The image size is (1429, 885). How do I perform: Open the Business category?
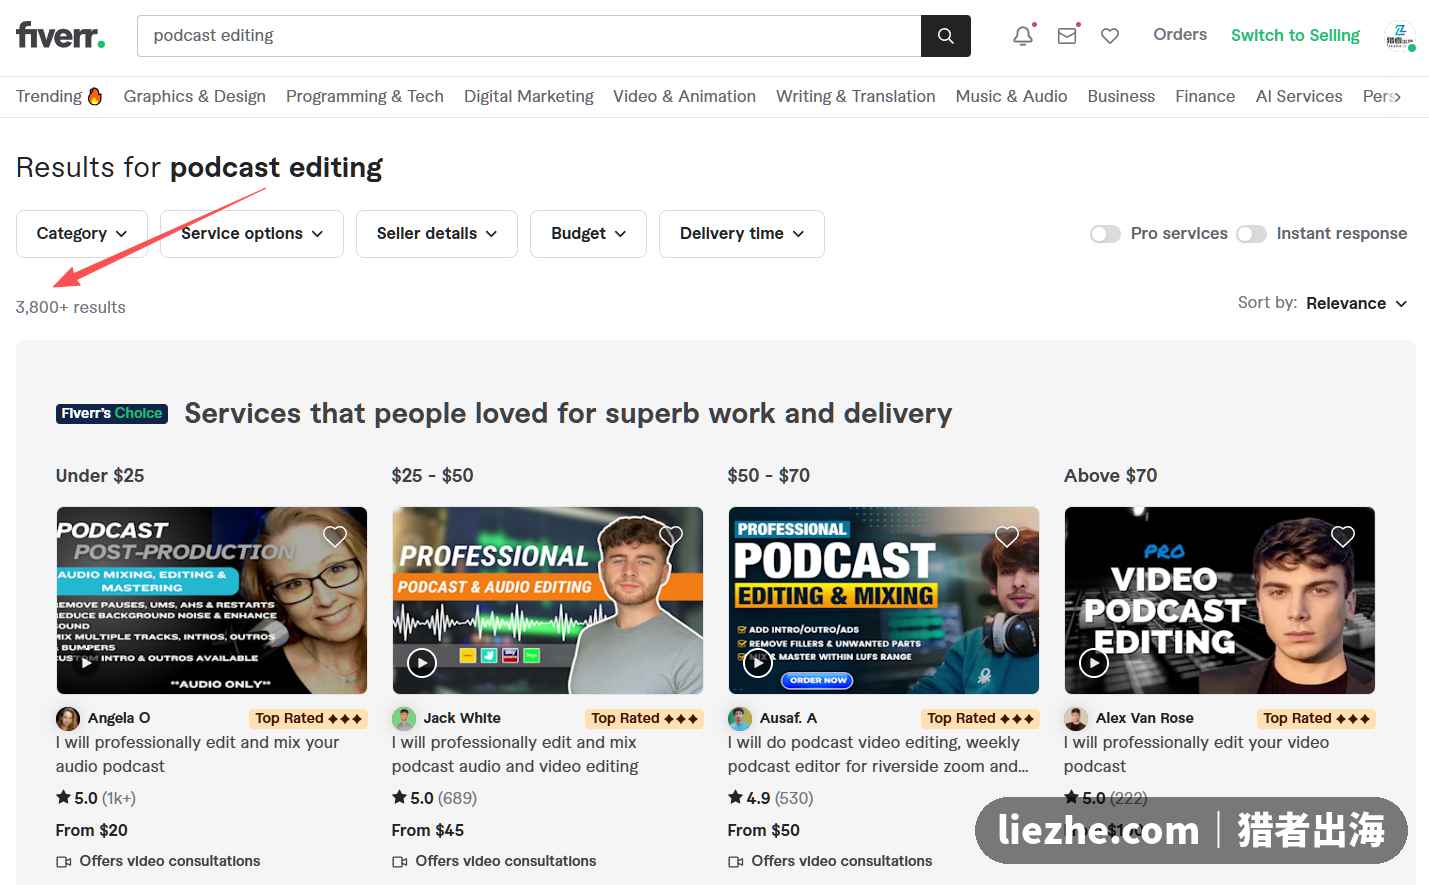(x=1121, y=96)
